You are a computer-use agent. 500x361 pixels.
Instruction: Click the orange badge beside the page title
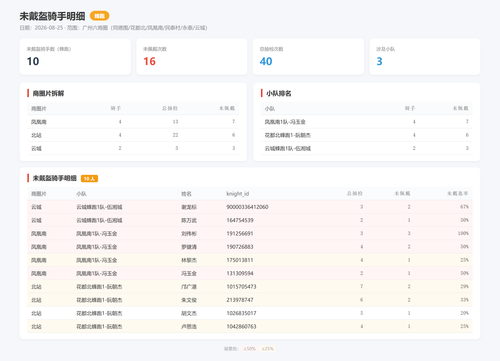click(99, 16)
